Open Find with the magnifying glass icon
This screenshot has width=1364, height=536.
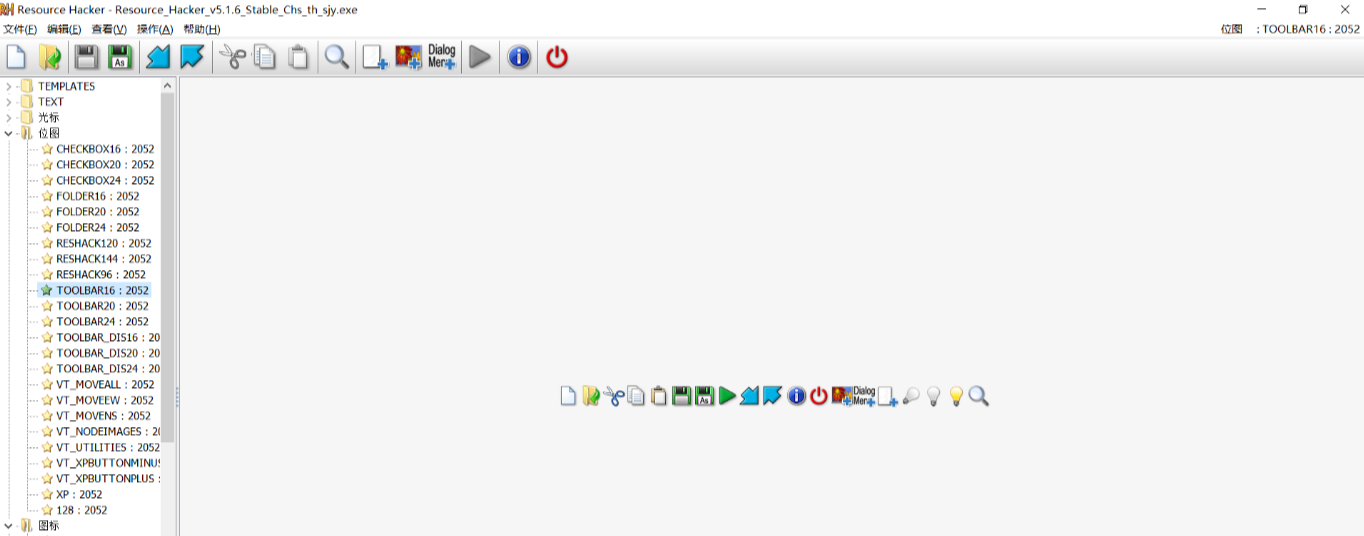tap(337, 57)
